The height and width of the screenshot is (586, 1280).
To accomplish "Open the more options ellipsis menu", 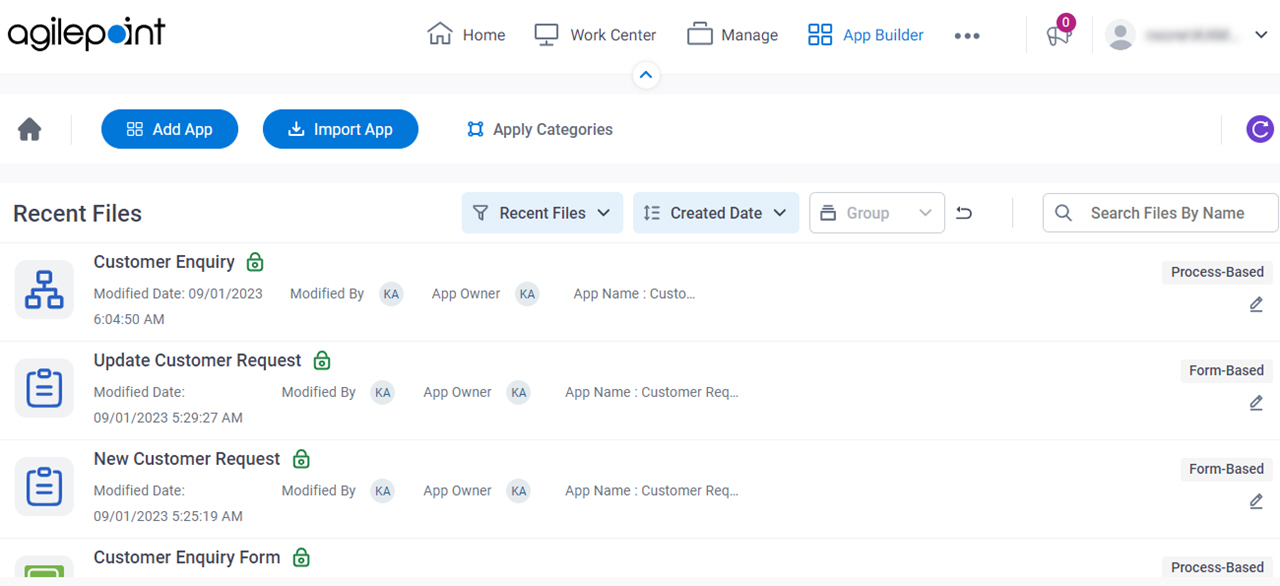I will (x=967, y=35).
